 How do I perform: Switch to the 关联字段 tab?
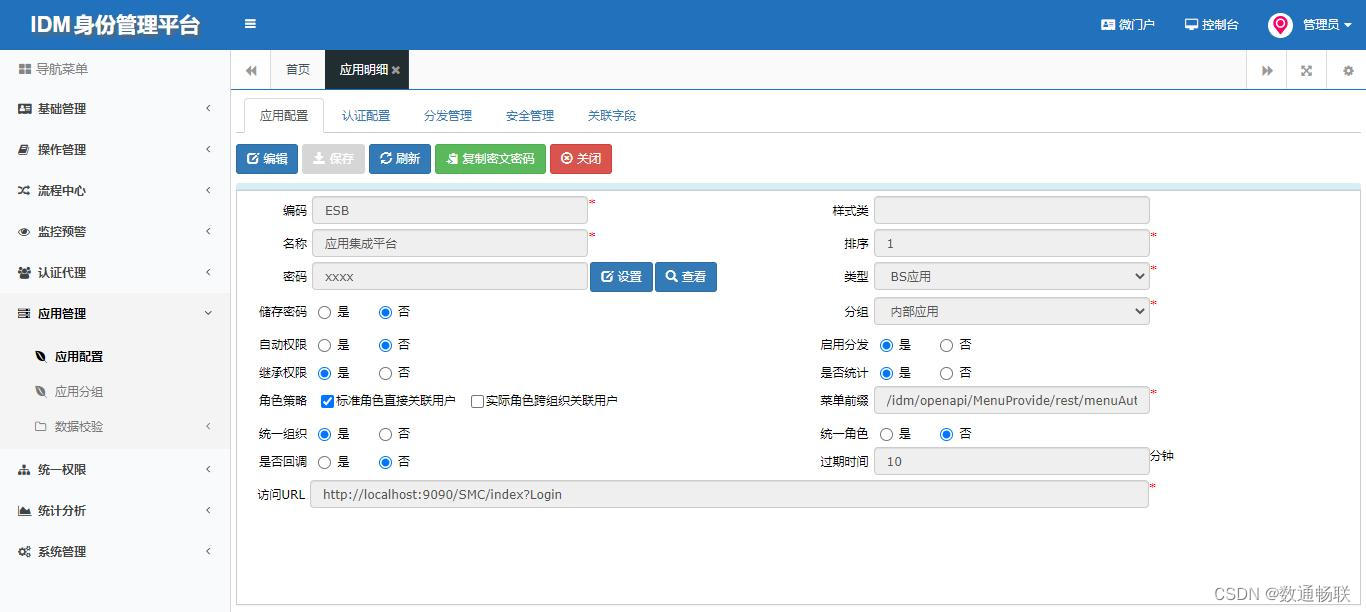(x=612, y=115)
